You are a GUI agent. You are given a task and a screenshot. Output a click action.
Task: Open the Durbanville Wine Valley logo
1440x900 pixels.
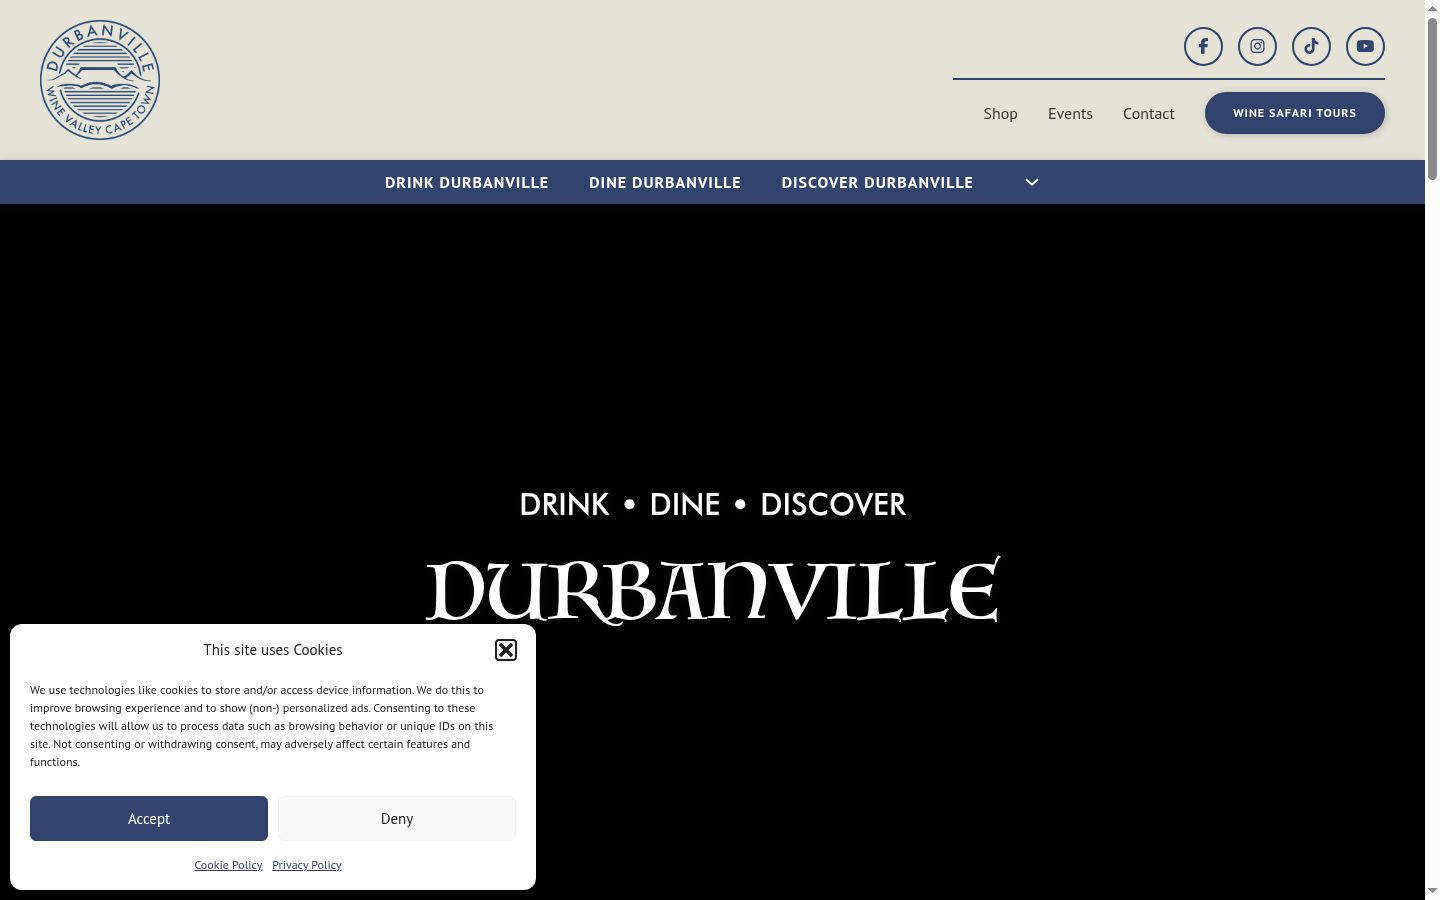(x=100, y=80)
